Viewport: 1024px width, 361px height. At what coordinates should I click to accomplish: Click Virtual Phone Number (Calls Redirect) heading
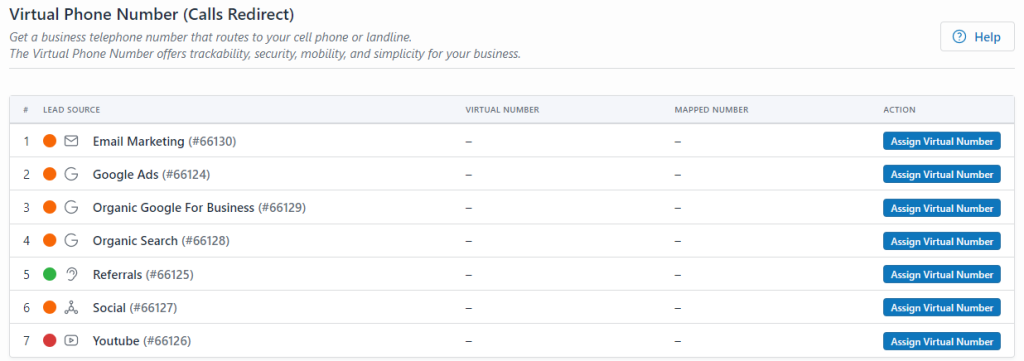pyautogui.click(x=152, y=13)
